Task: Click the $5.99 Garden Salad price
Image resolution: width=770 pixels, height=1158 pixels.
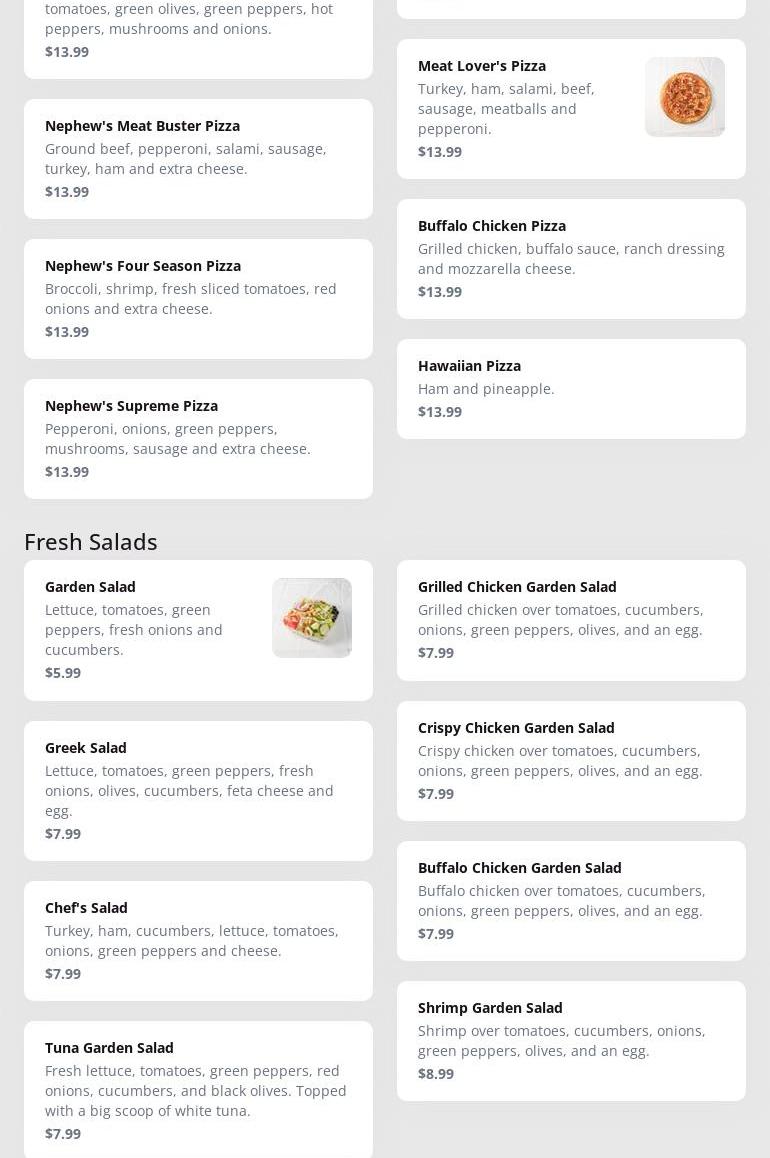Action: (63, 673)
